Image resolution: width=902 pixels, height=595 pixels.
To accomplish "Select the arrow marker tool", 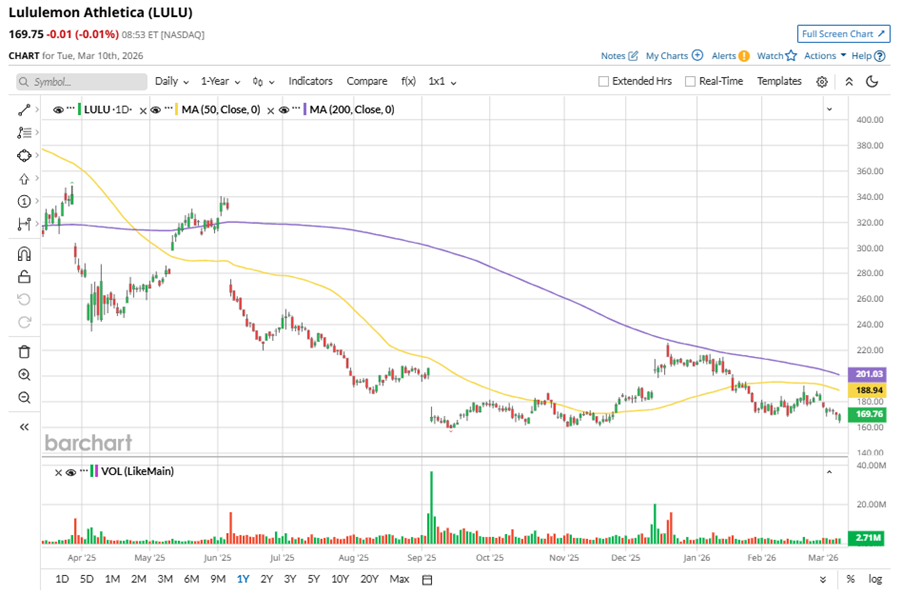I will pyautogui.click(x=24, y=179).
